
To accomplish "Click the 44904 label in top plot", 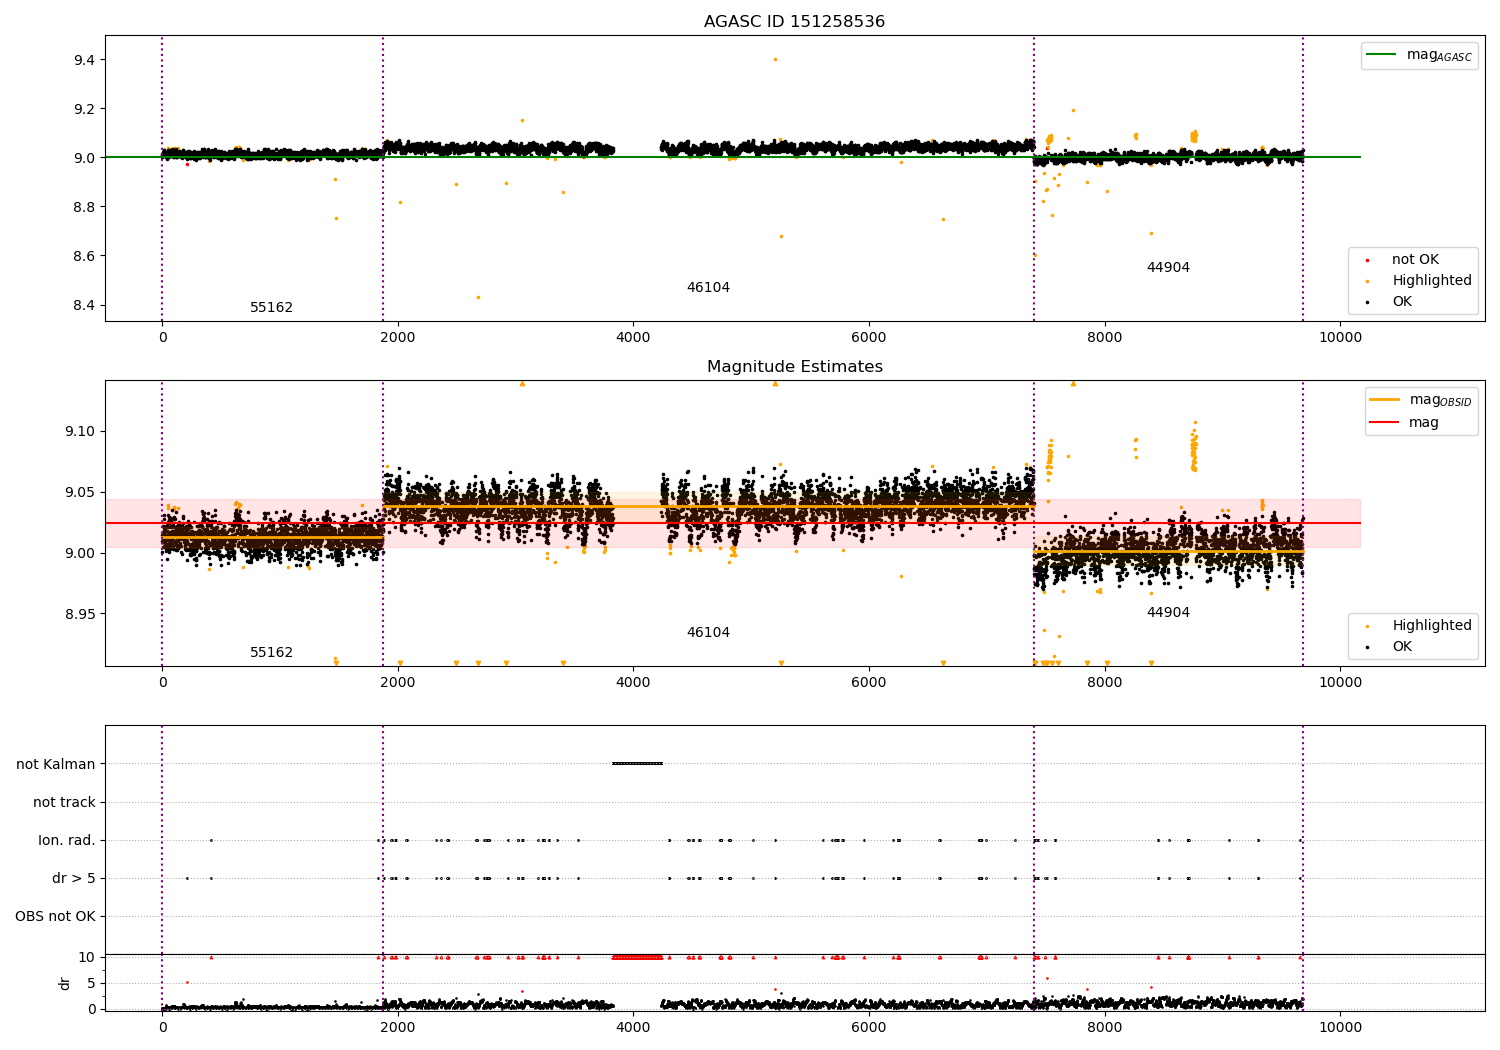I will coord(1168,268).
